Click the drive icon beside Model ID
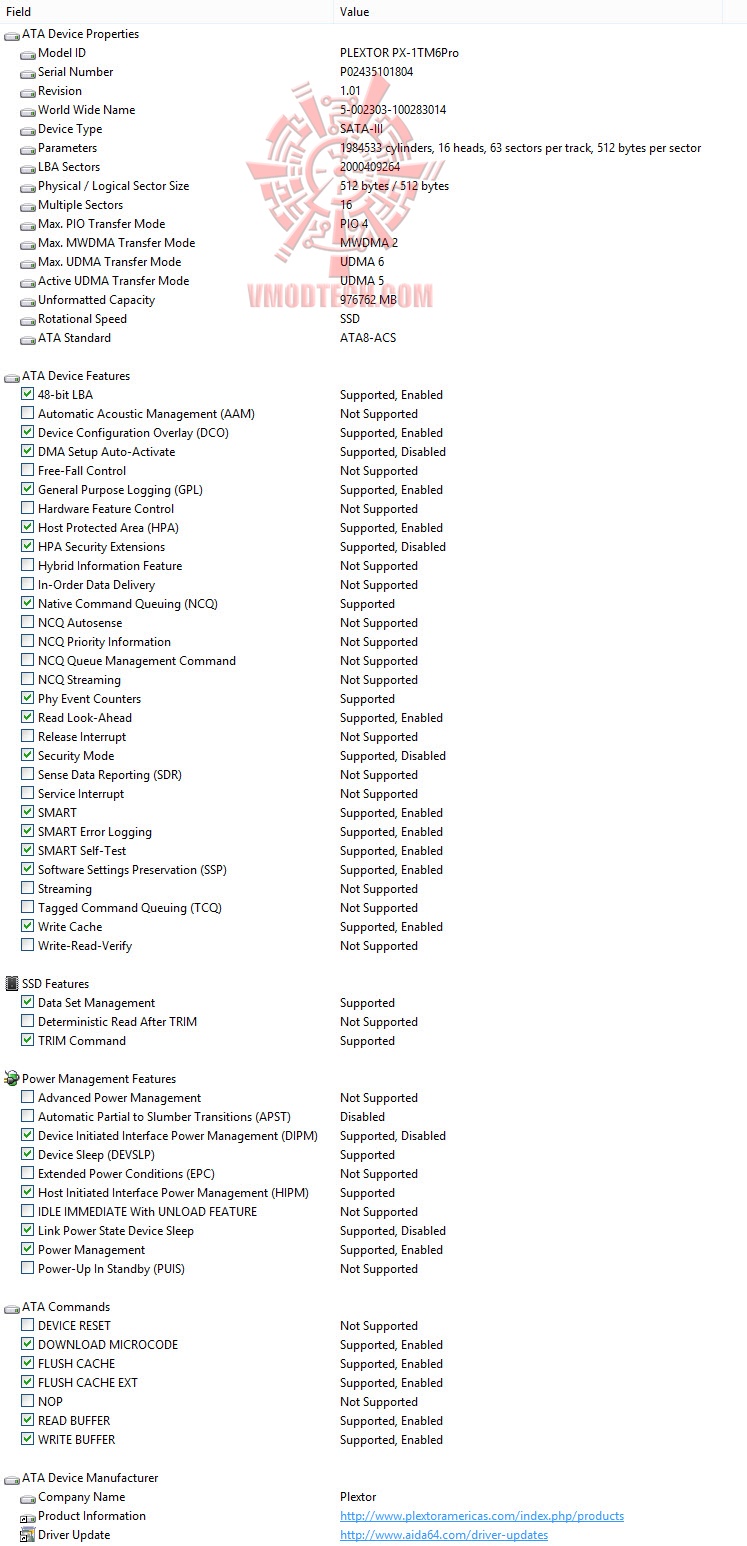The image size is (747, 1546). (x=27, y=53)
